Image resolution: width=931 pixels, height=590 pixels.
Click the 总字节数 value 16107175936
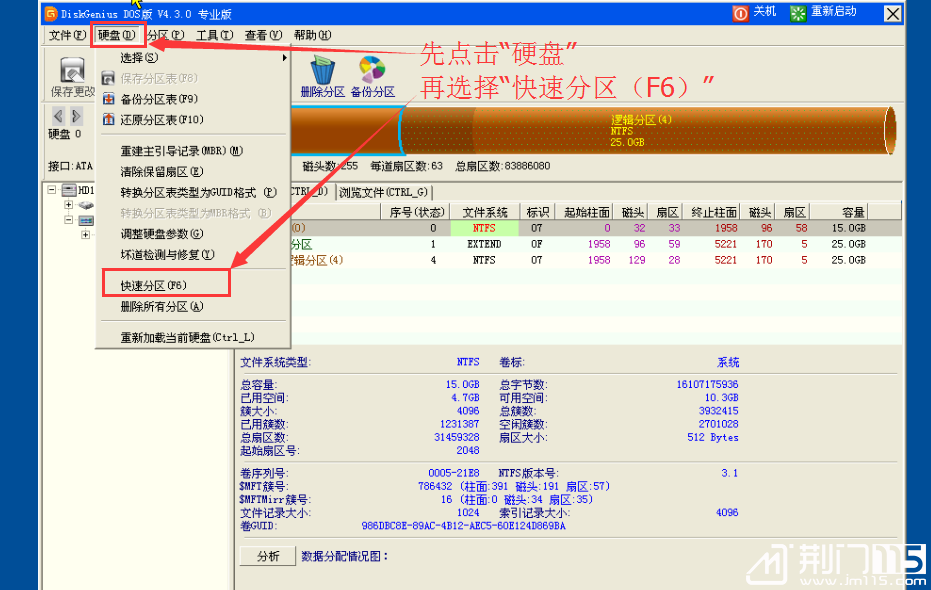coord(707,385)
